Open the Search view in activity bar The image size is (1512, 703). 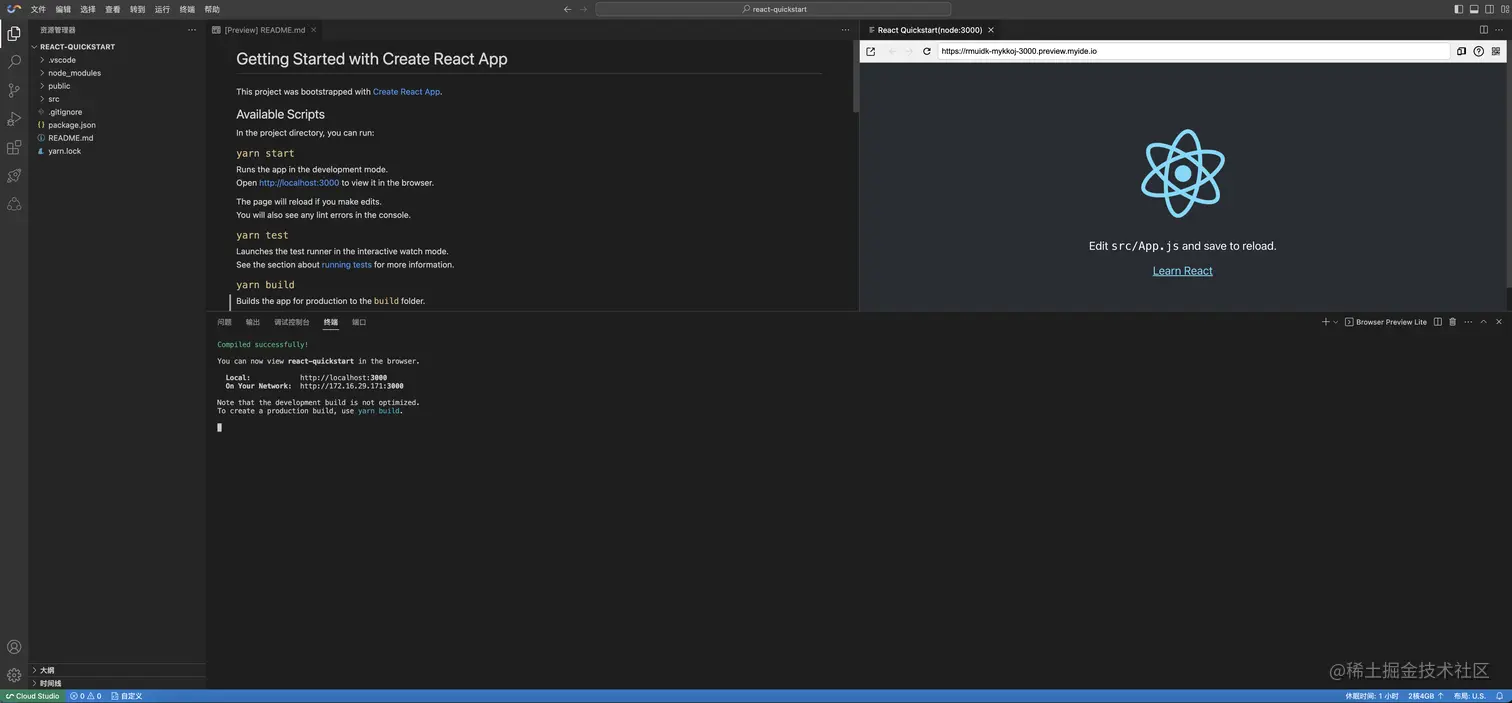pyautogui.click(x=14, y=62)
